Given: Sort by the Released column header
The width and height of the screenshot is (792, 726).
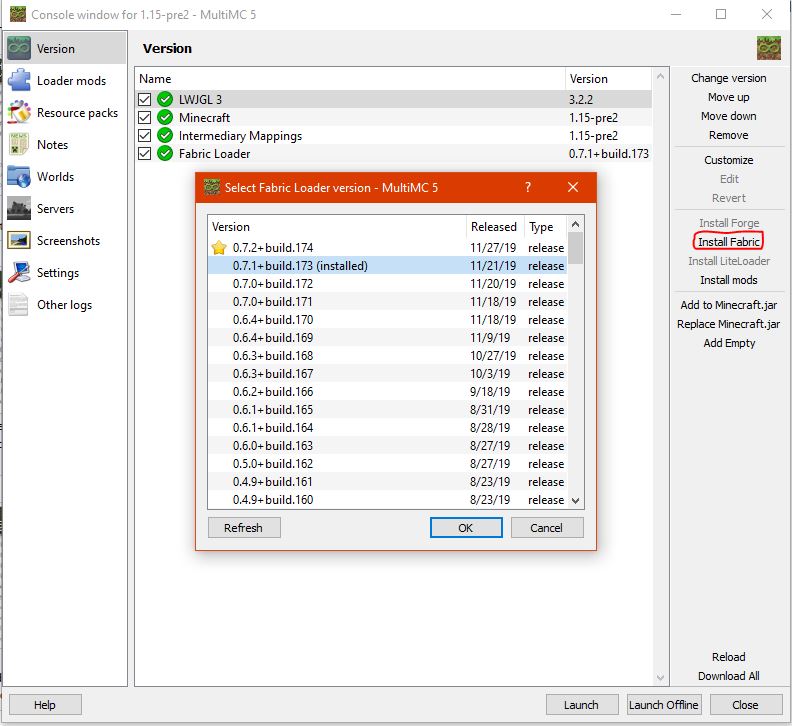Looking at the screenshot, I should click(x=495, y=227).
